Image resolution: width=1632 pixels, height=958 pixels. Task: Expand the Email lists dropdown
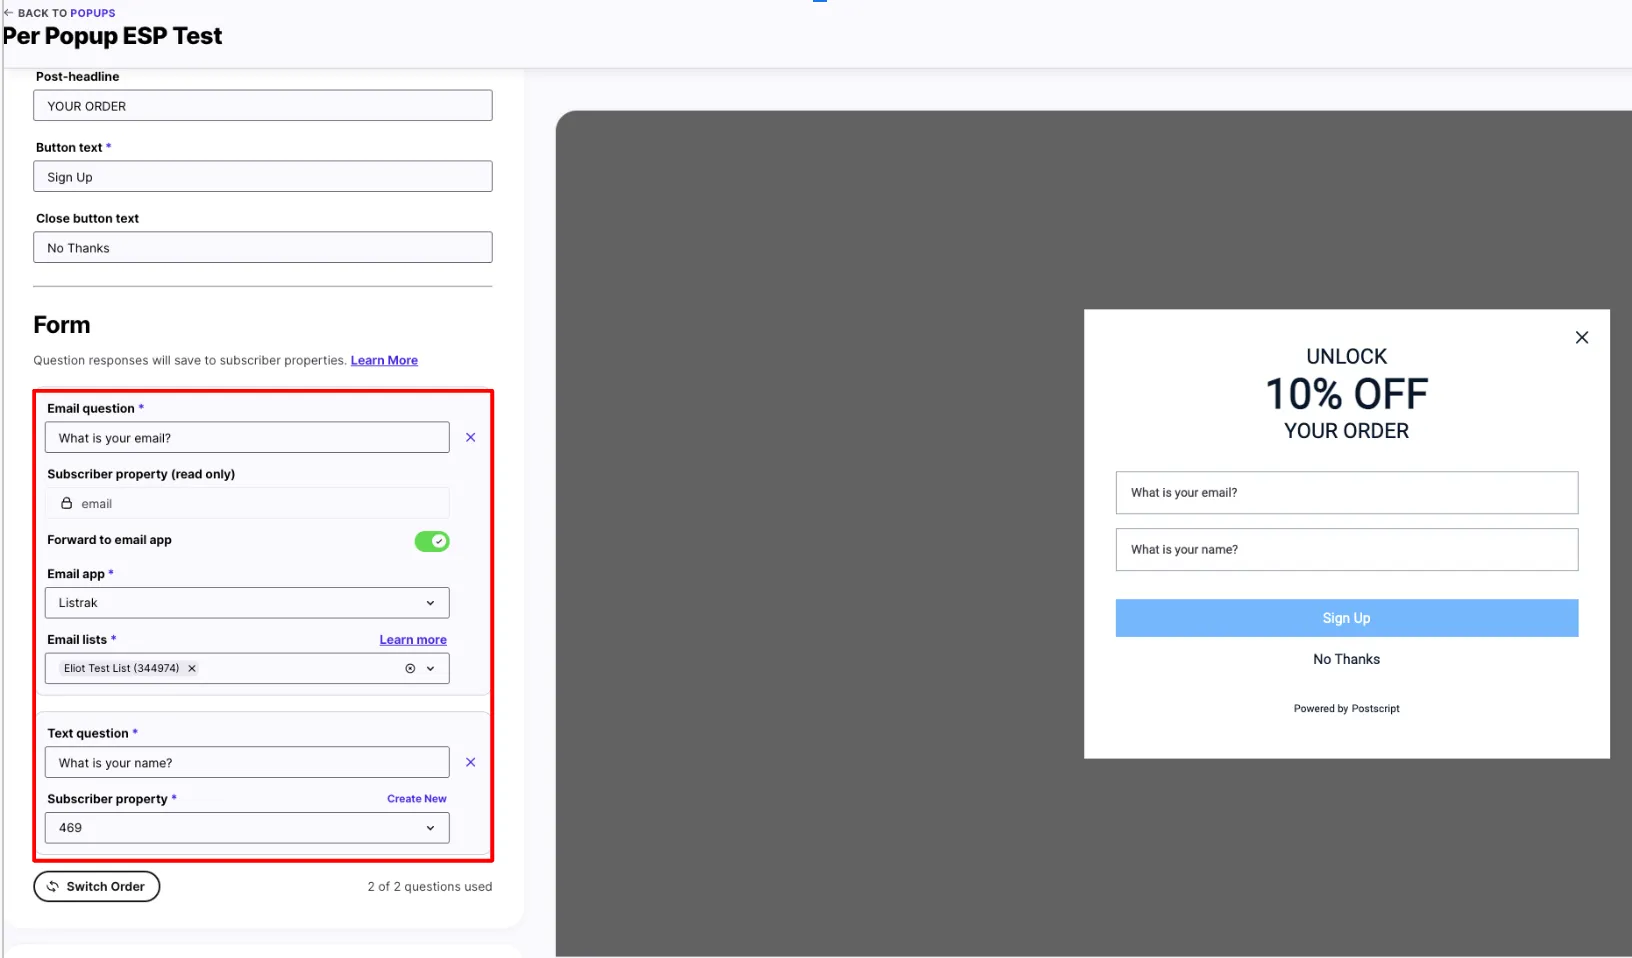[430, 668]
